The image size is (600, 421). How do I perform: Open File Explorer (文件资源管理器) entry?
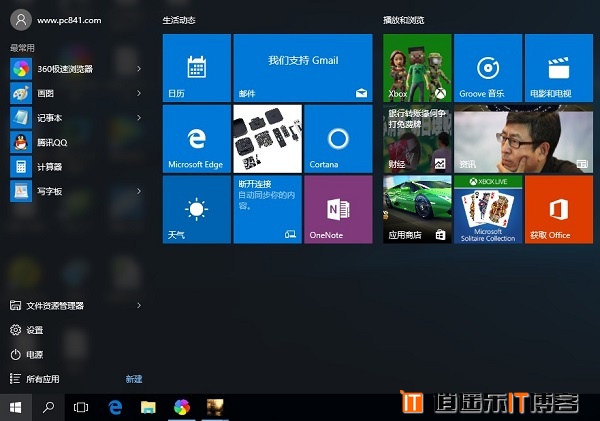coord(47,305)
